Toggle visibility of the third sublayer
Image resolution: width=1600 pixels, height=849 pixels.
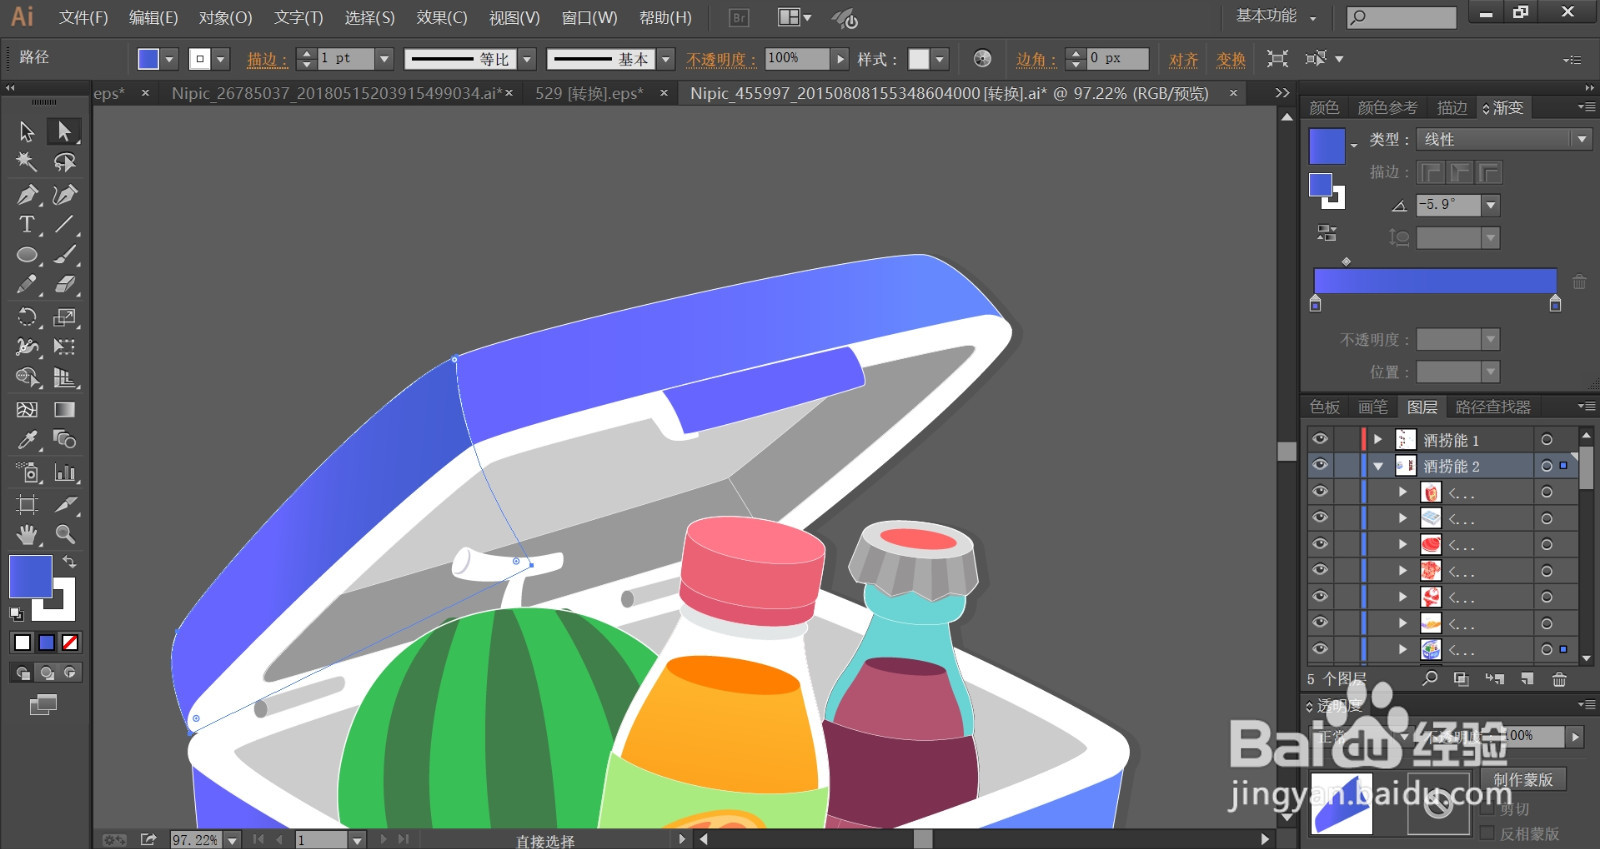pos(1320,544)
